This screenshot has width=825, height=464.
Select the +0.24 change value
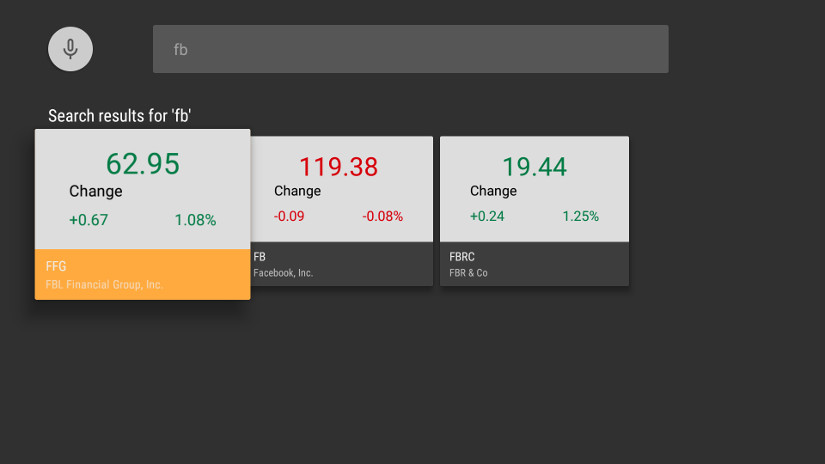pyautogui.click(x=487, y=216)
